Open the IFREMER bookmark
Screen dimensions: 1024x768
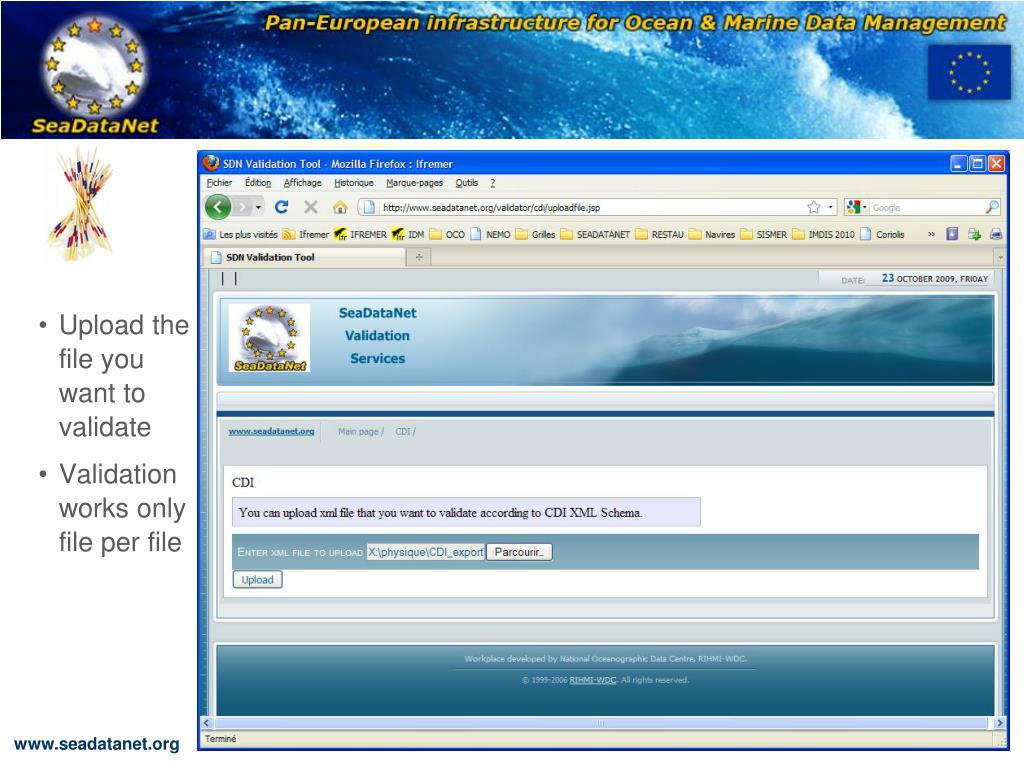coord(360,234)
